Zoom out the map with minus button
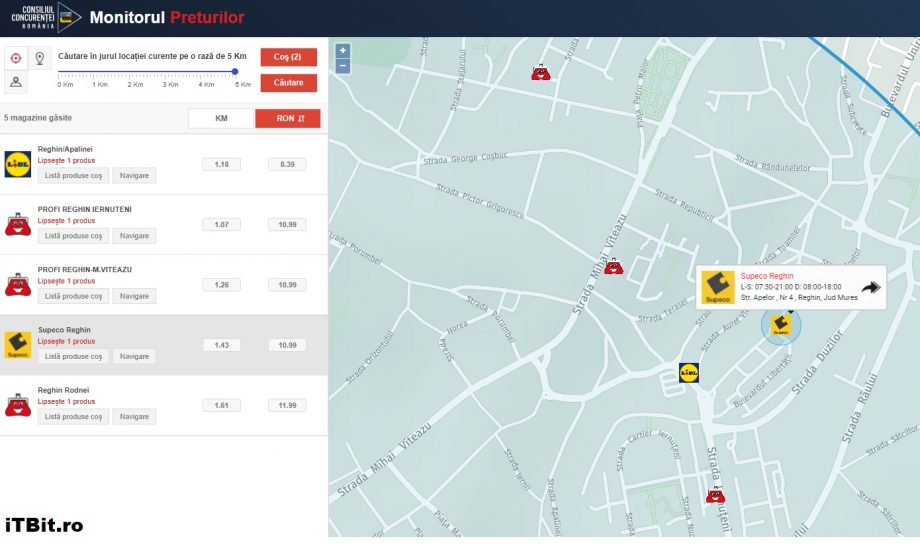920x545 pixels. [x=343, y=66]
